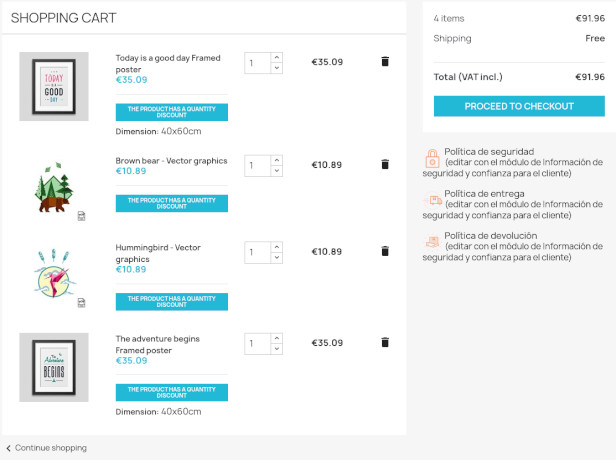The image size is (616, 460).
Task: Click the return policy box icon
Action: [x=433, y=242]
